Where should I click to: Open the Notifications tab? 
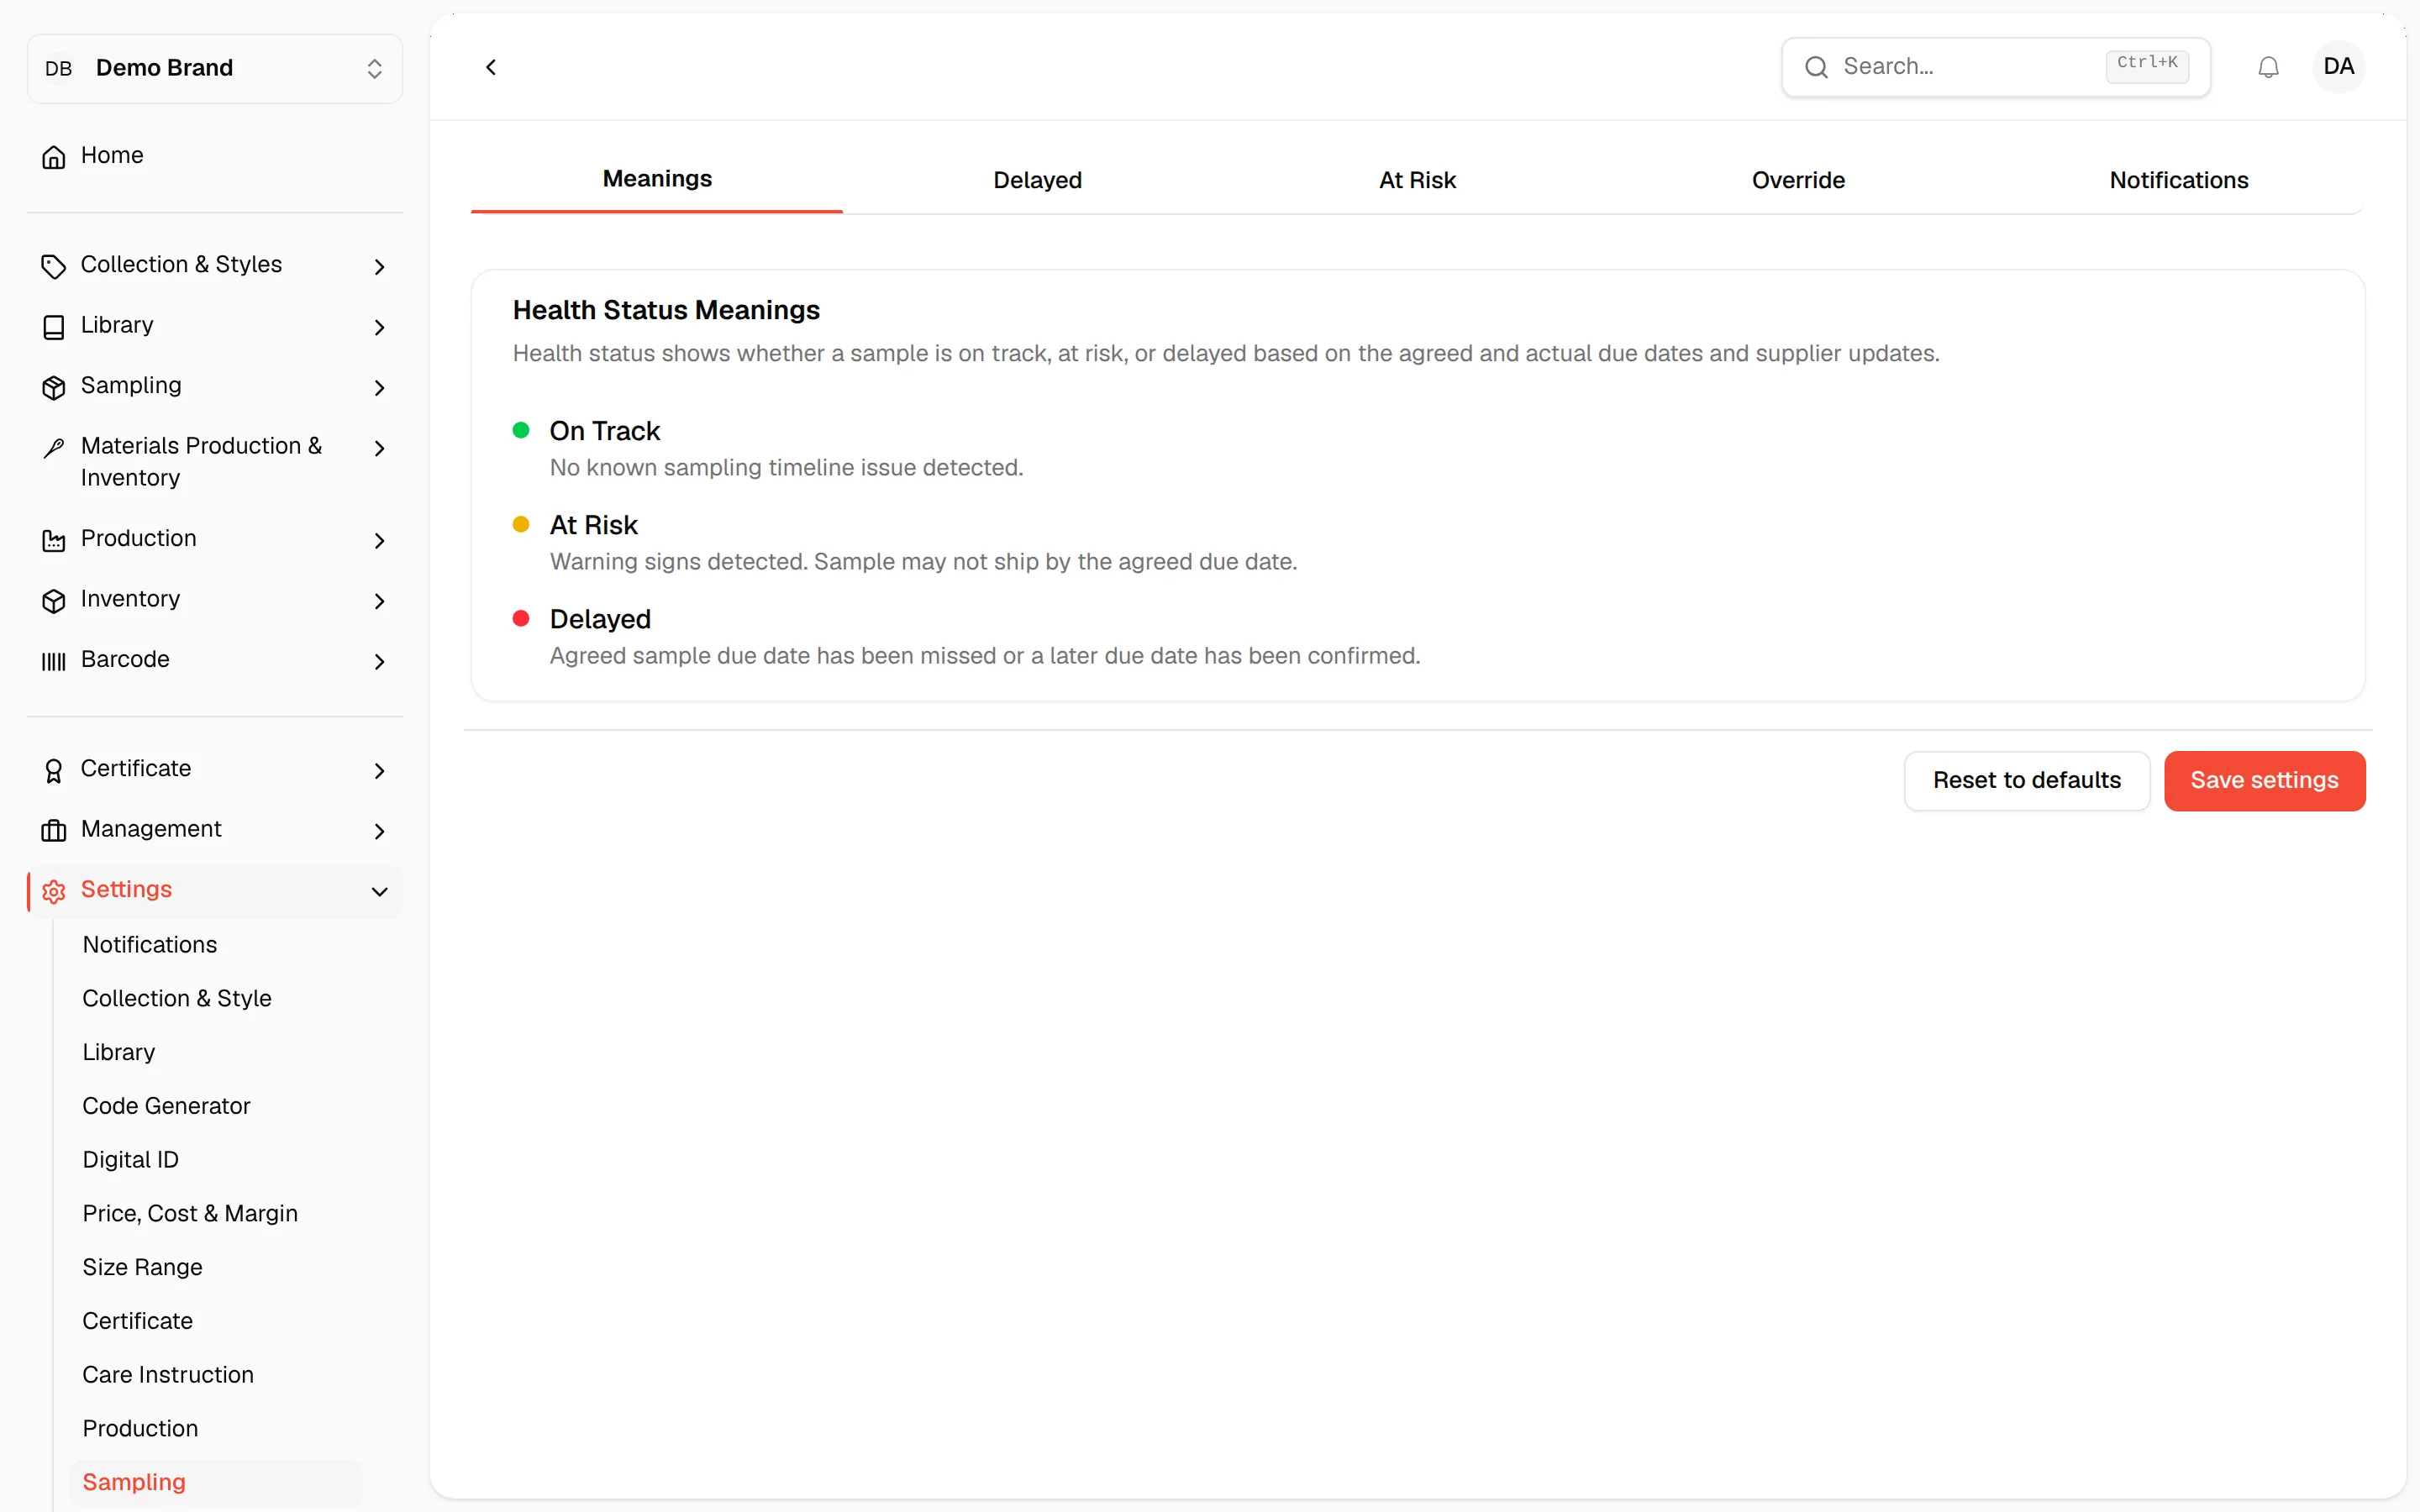(x=2178, y=180)
